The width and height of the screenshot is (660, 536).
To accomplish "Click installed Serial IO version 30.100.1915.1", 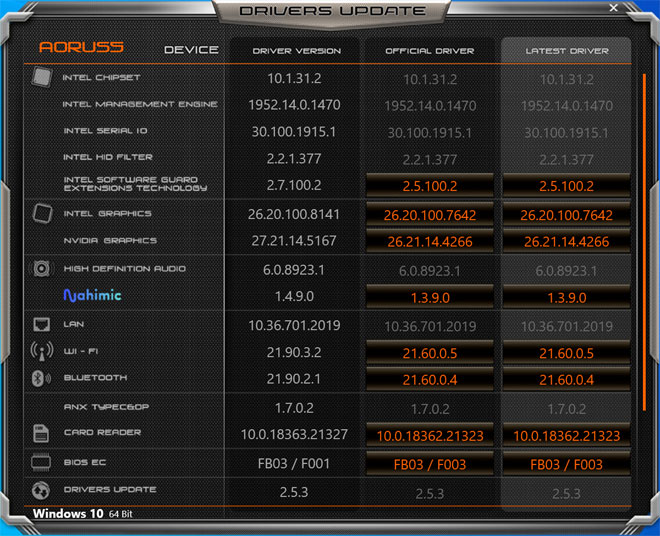I will point(294,131).
